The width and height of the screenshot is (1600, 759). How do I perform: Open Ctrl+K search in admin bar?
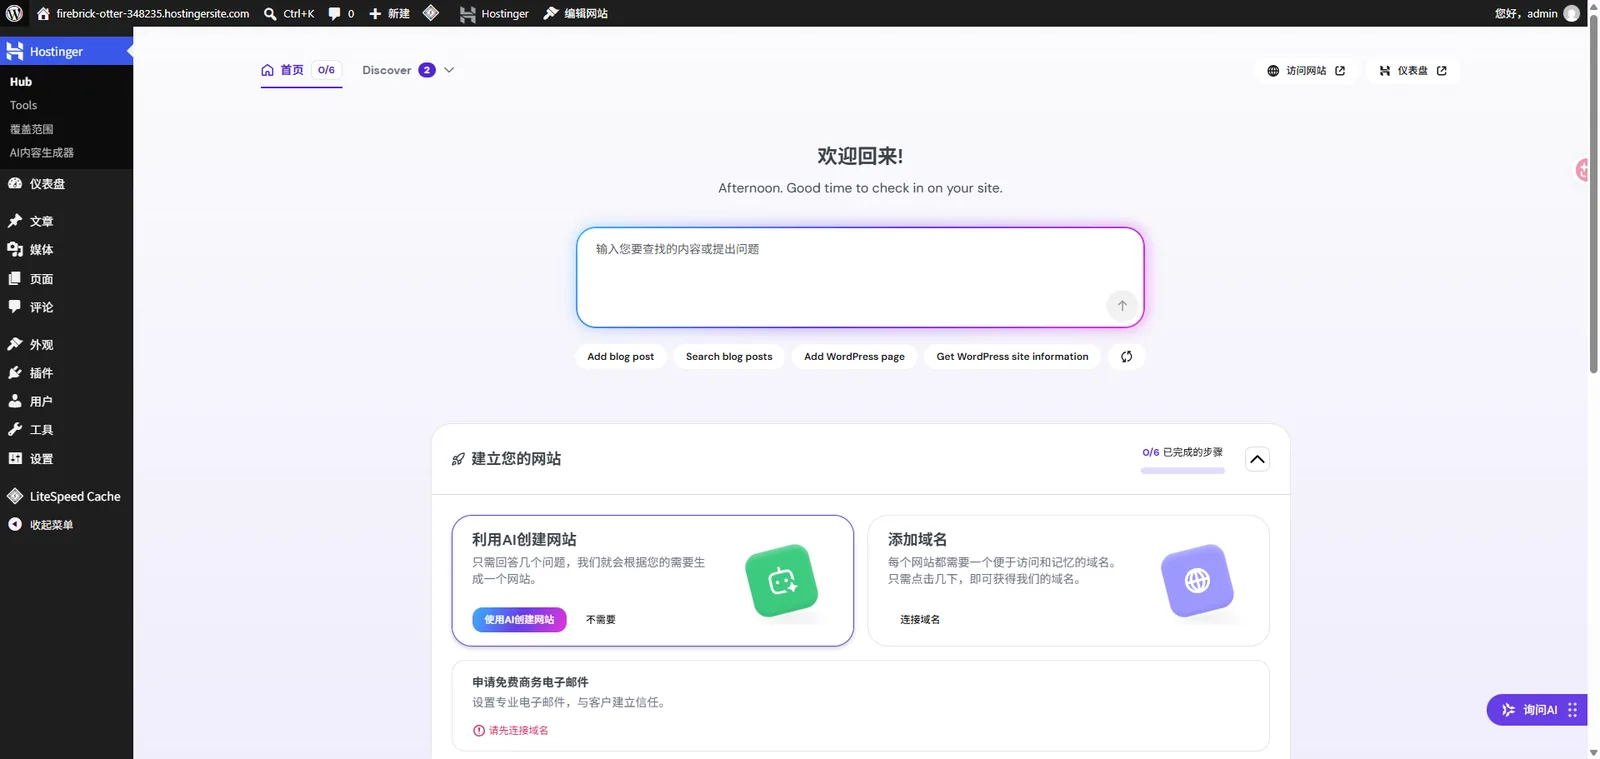[x=289, y=13]
